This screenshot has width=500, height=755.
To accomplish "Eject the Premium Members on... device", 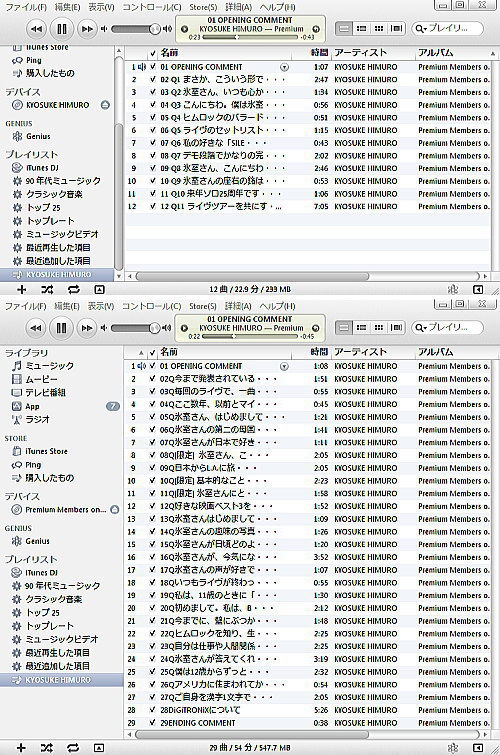I will coord(114,509).
